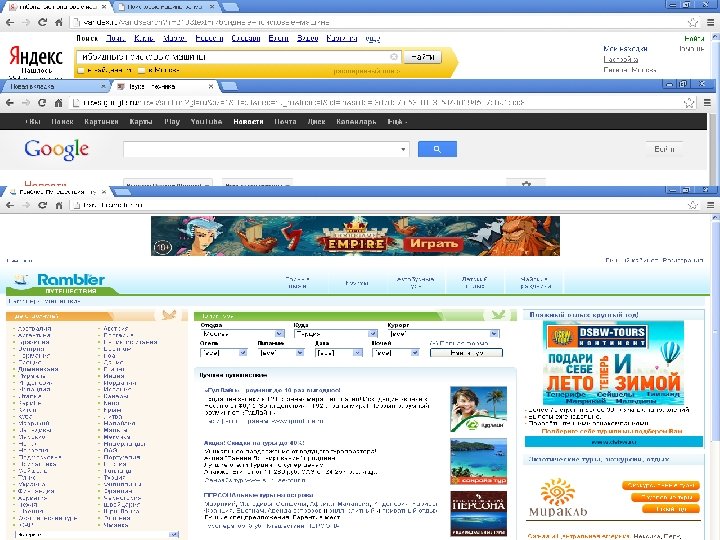The width and height of the screenshot is (720, 540).
Task: Open the Ночей nights dropdown
Action: tap(396, 353)
